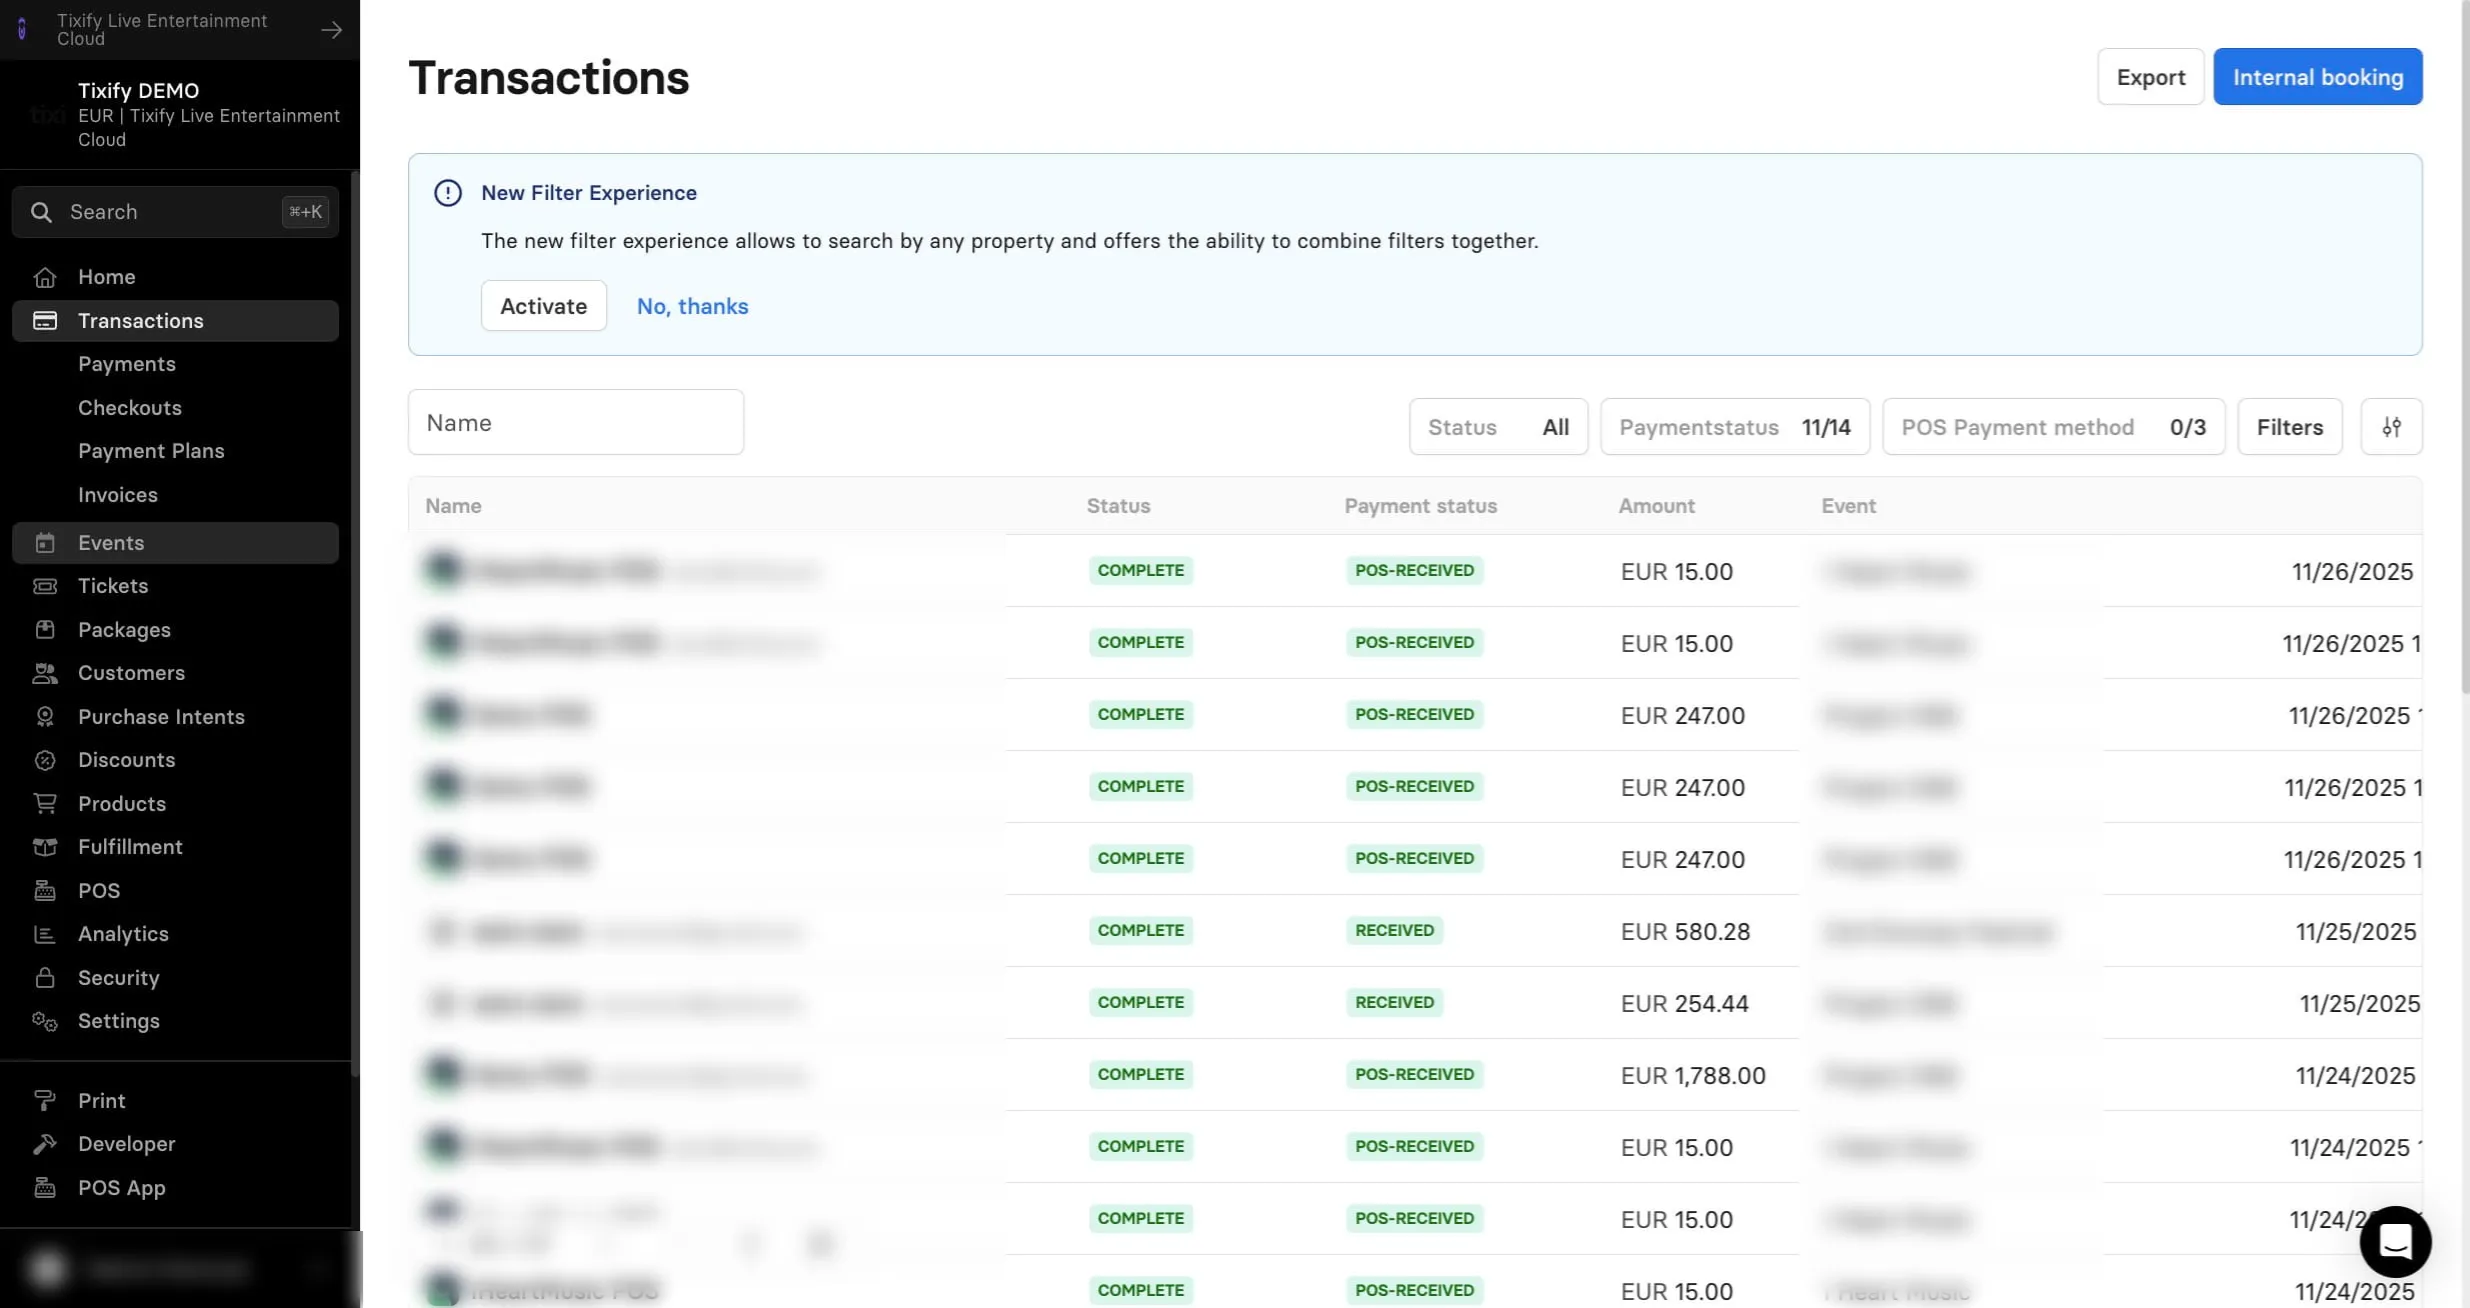Image resolution: width=2470 pixels, height=1308 pixels.
Task: Click the POS App icon
Action: click(x=44, y=1188)
